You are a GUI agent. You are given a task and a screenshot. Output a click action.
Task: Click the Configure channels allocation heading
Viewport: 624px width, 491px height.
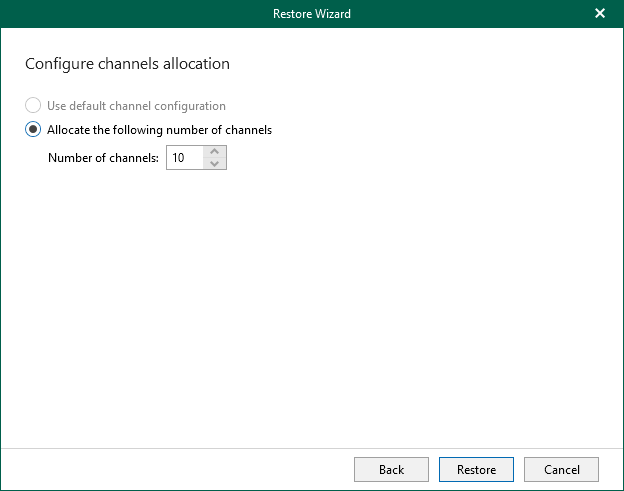pos(127,64)
